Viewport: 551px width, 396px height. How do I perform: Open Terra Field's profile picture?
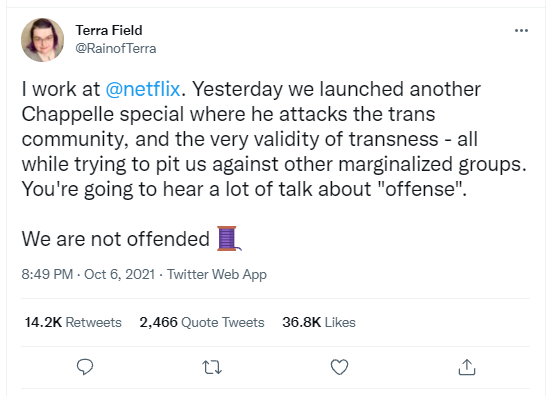pos(43,40)
